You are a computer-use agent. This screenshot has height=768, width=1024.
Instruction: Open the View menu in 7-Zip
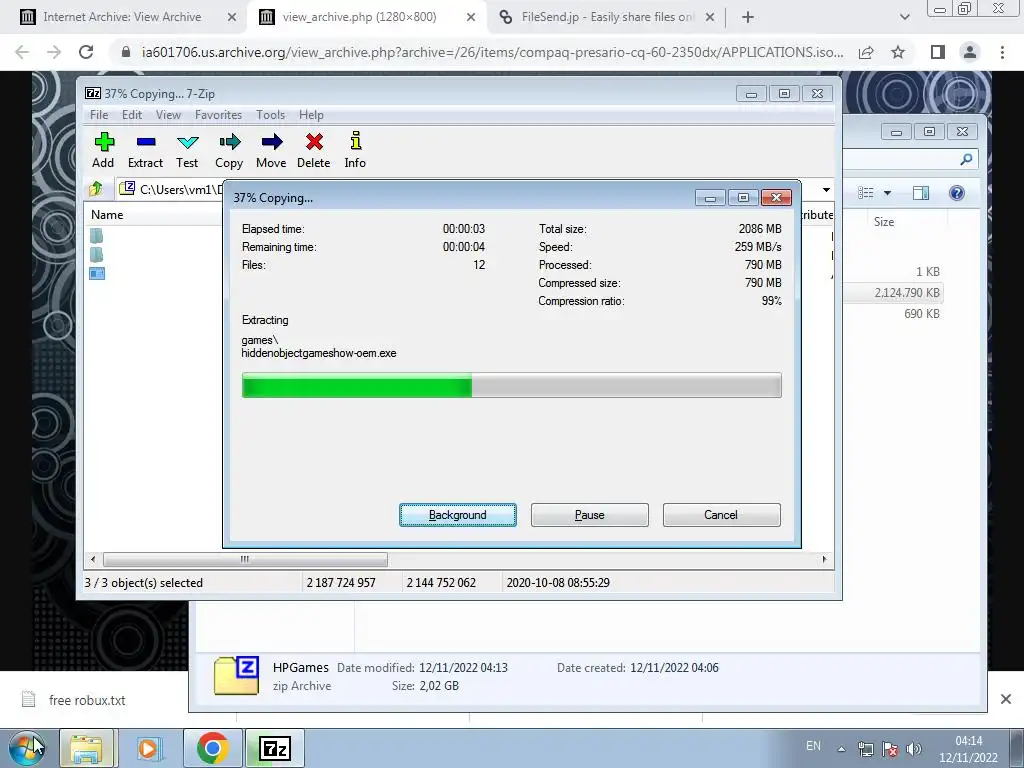point(168,115)
